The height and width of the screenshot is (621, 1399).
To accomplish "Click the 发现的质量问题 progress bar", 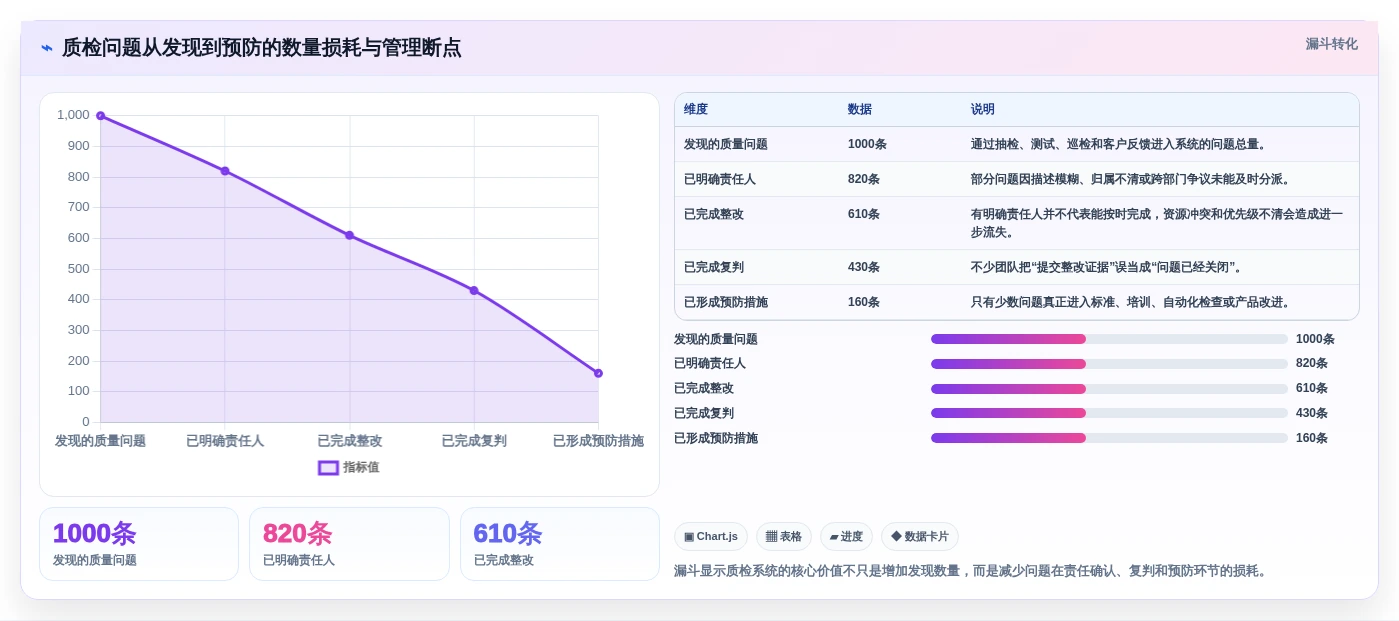I will pyautogui.click(x=1109, y=339).
